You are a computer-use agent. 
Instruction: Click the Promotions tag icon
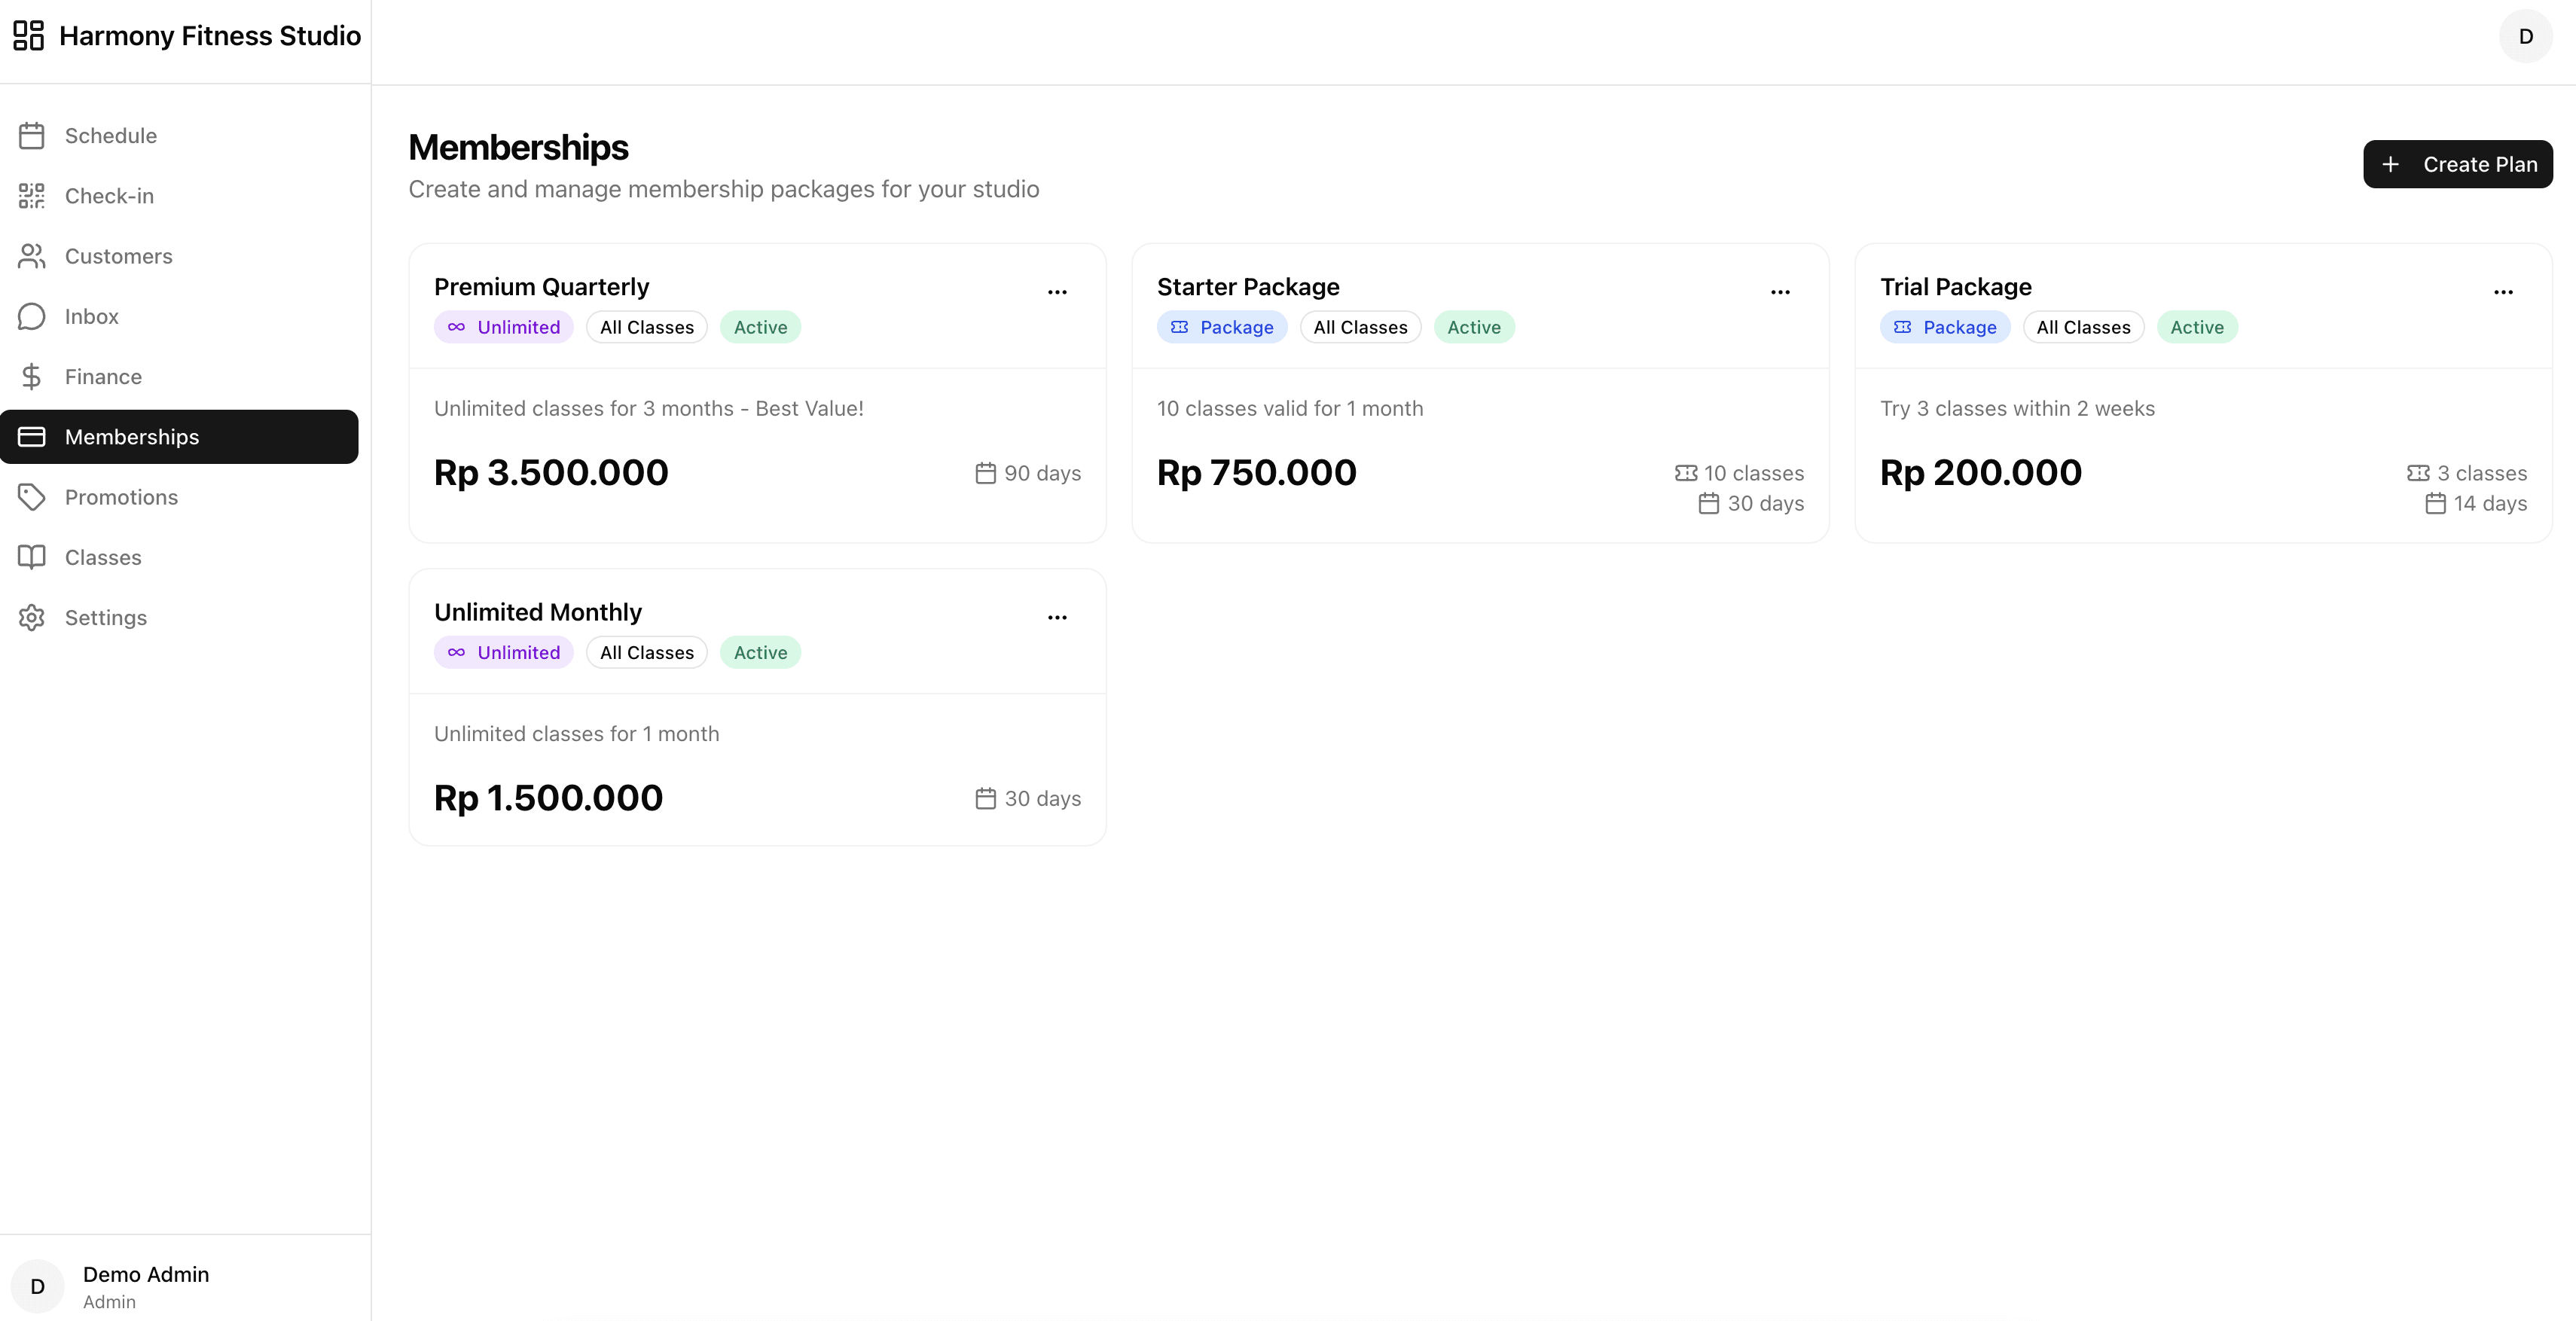click(x=32, y=497)
